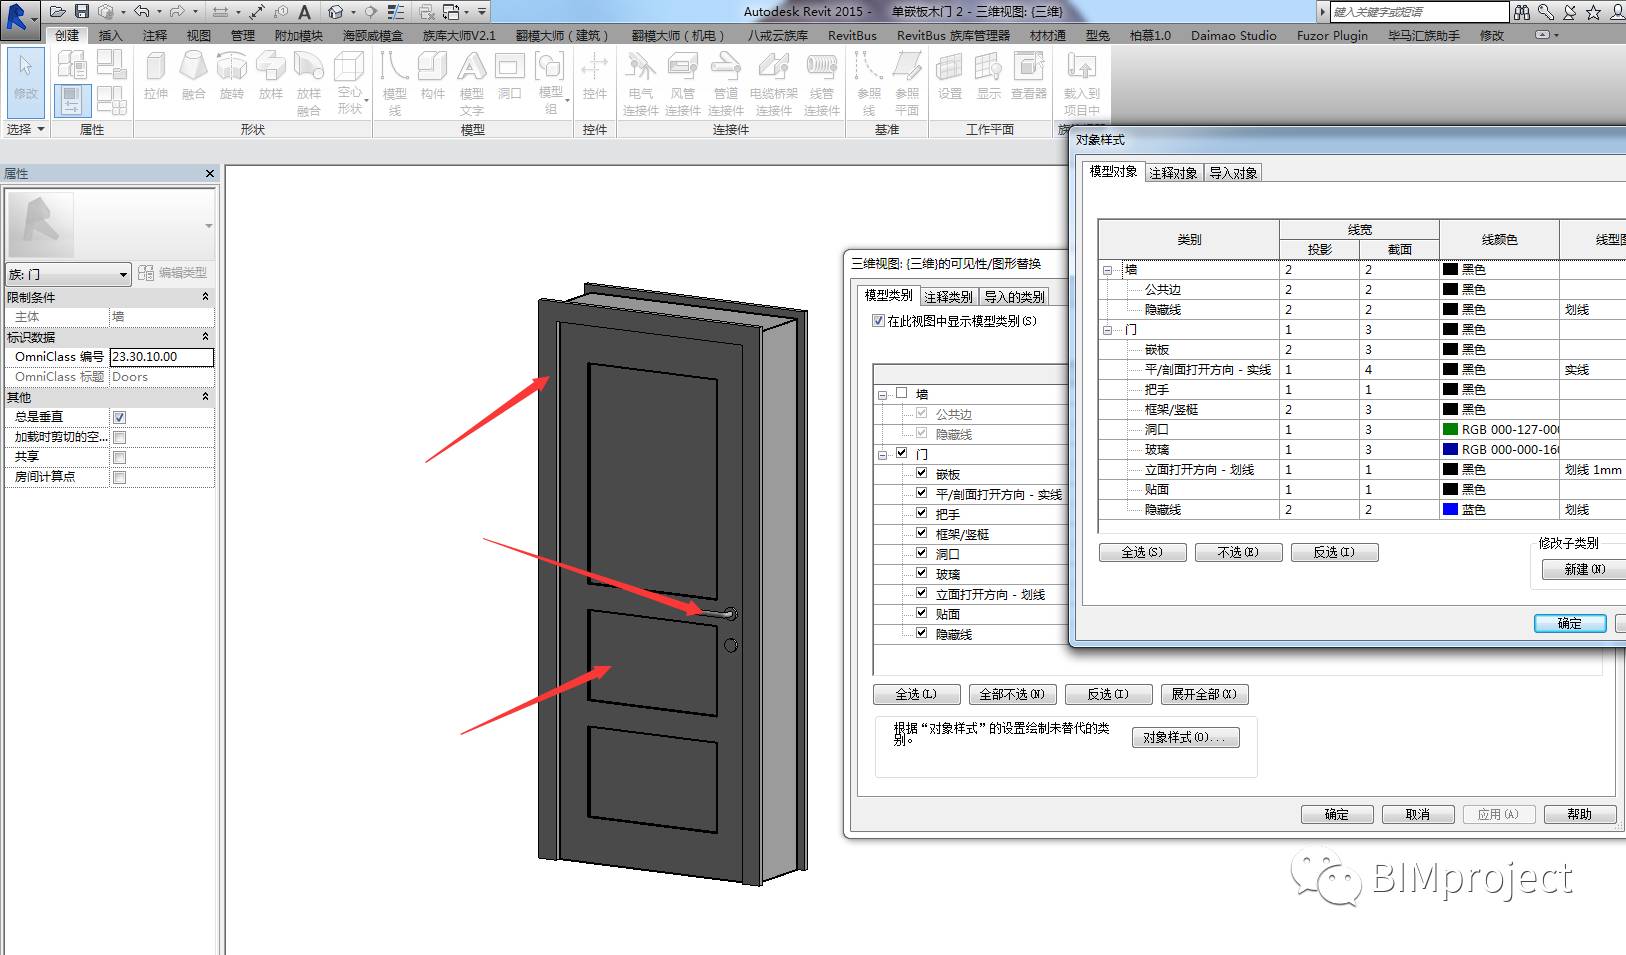Click green color swatch for 洞口 row
The width and height of the screenshot is (1626, 955).
point(1450,429)
